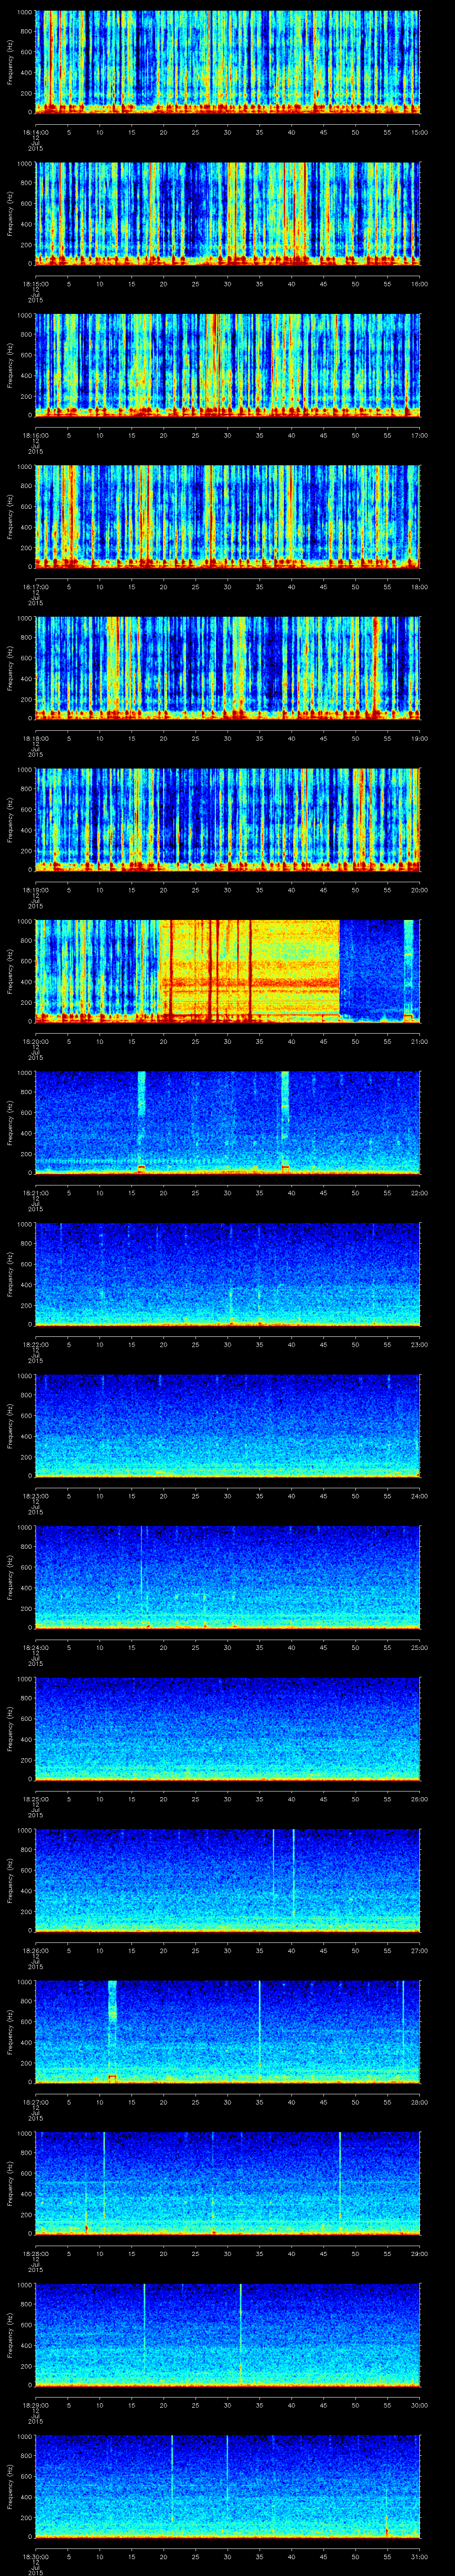Select the spectrogram panel starting at 18:28:00
This screenshot has height=2576, width=455.
pyautogui.click(x=228, y=2183)
